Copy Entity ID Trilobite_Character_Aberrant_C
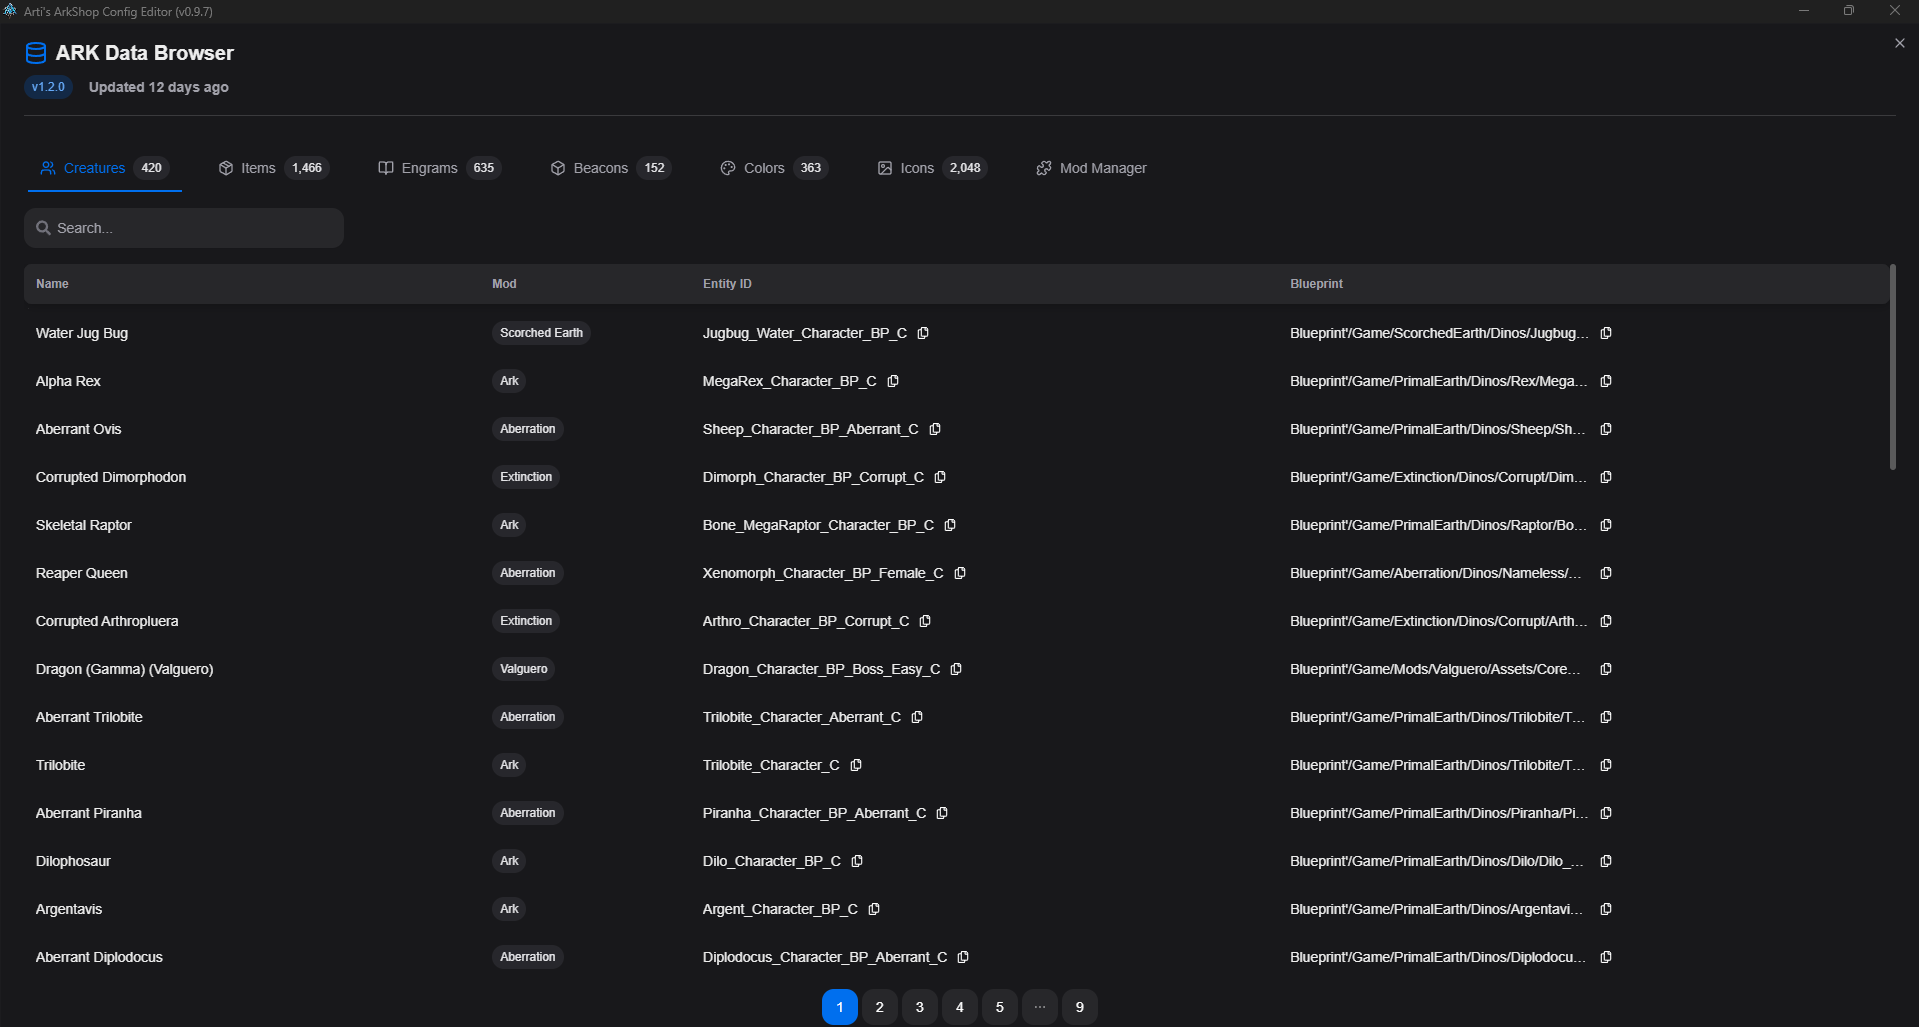Image resolution: width=1919 pixels, height=1027 pixels. 917,717
